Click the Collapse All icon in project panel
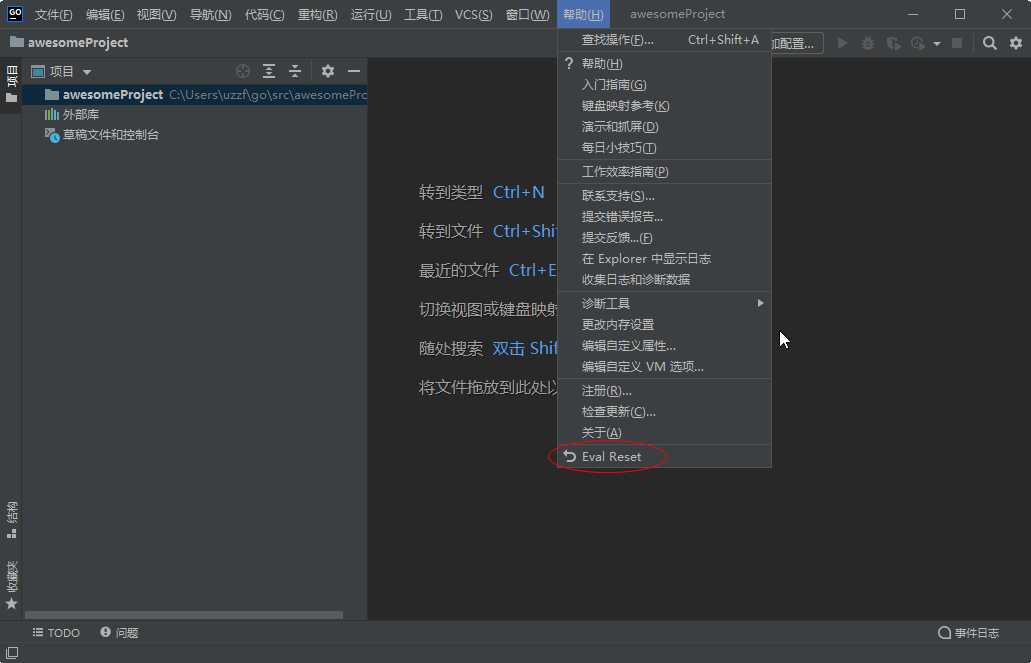 coord(295,71)
